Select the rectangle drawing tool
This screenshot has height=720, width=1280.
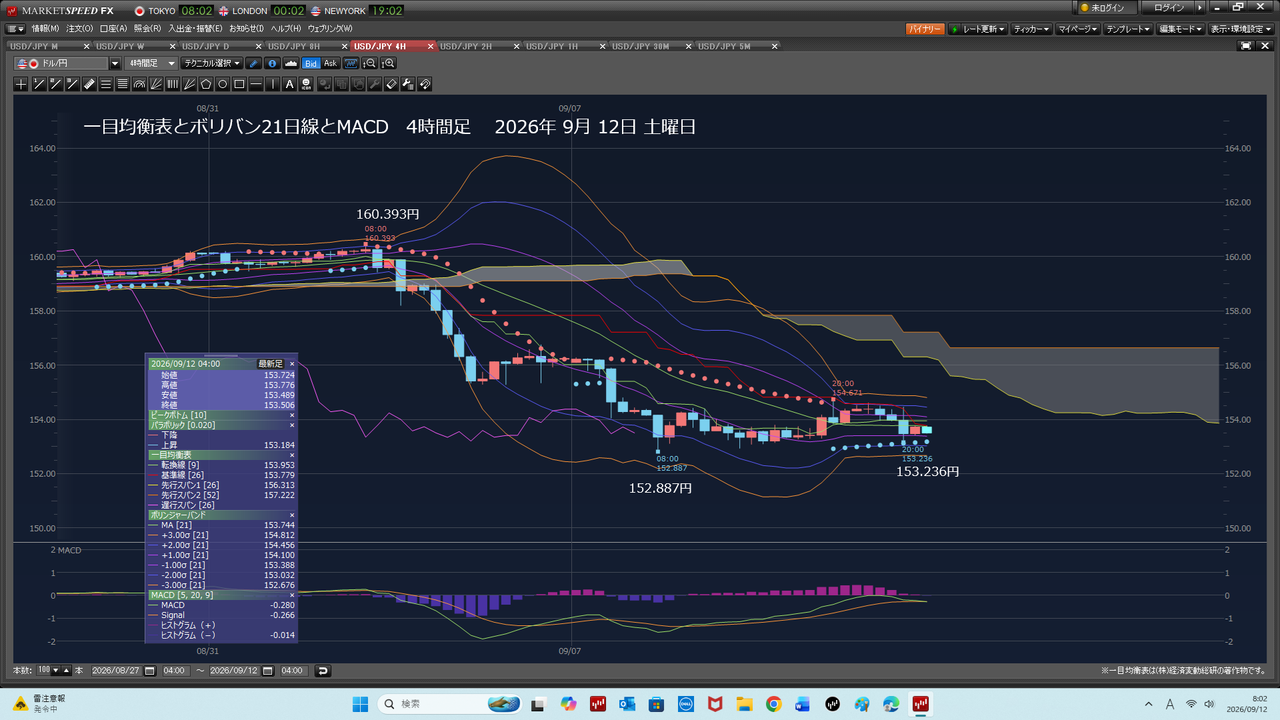[239, 84]
